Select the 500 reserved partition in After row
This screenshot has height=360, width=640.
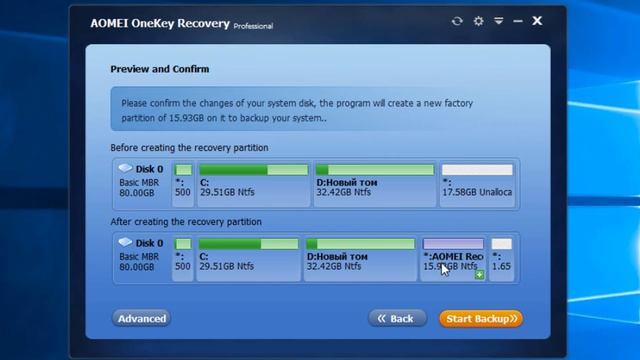click(183, 258)
